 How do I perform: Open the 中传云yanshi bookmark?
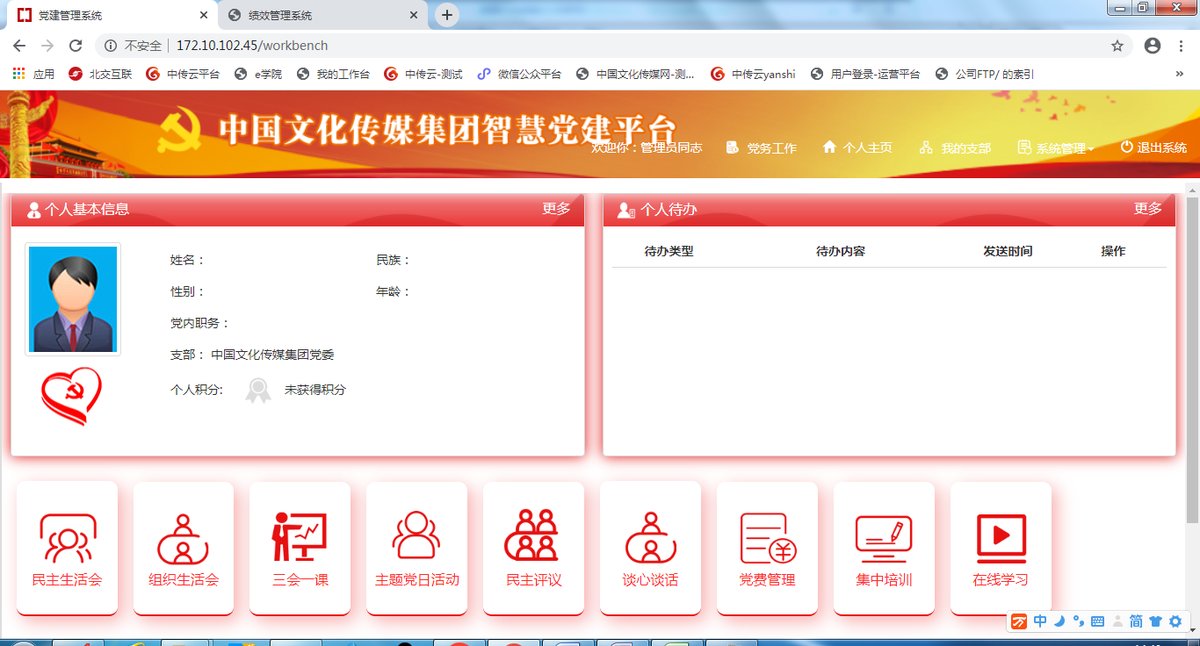tap(754, 74)
